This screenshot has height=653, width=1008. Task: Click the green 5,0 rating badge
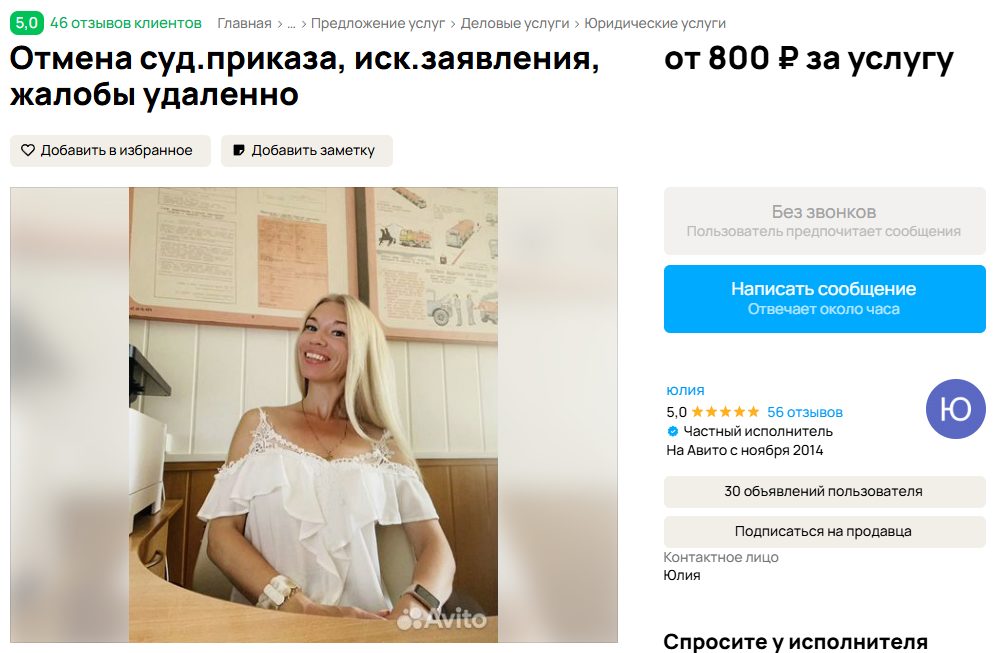pyautogui.click(x=26, y=23)
